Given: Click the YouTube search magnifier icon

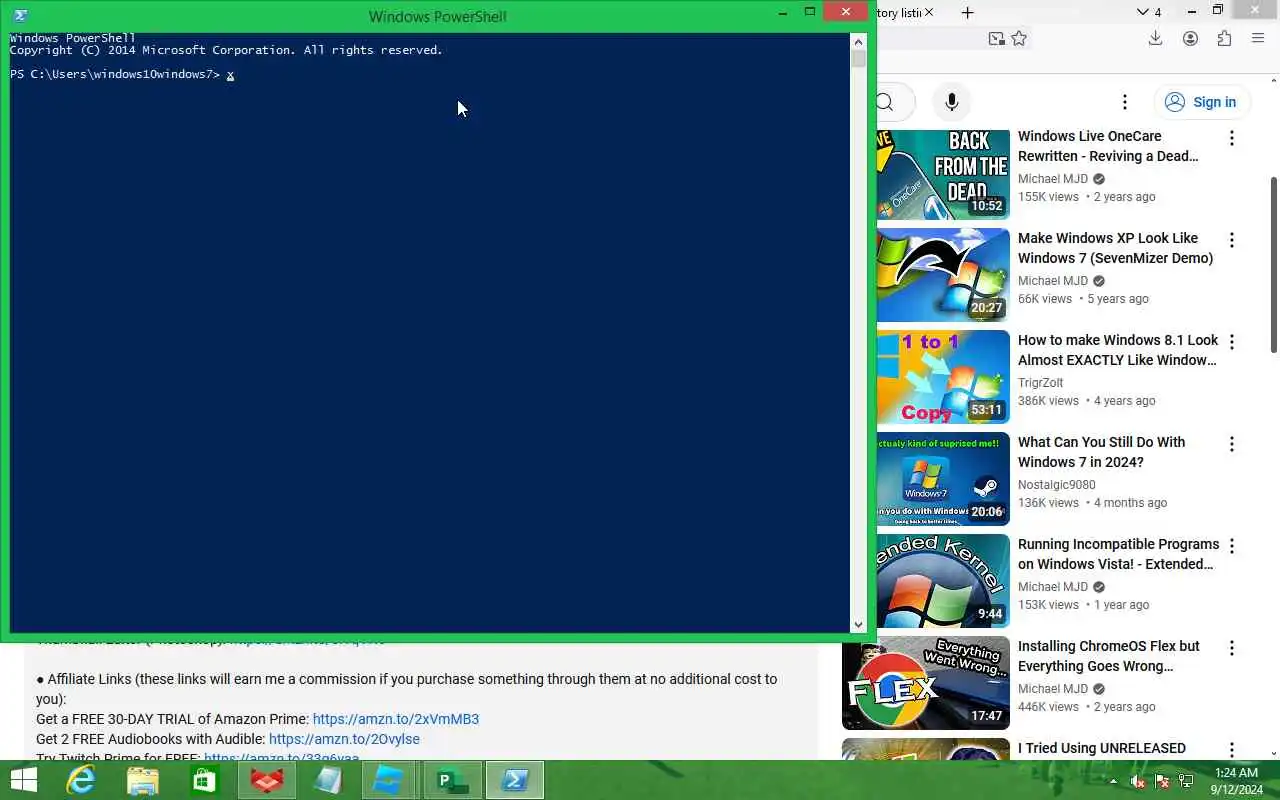Looking at the screenshot, I should [x=886, y=102].
